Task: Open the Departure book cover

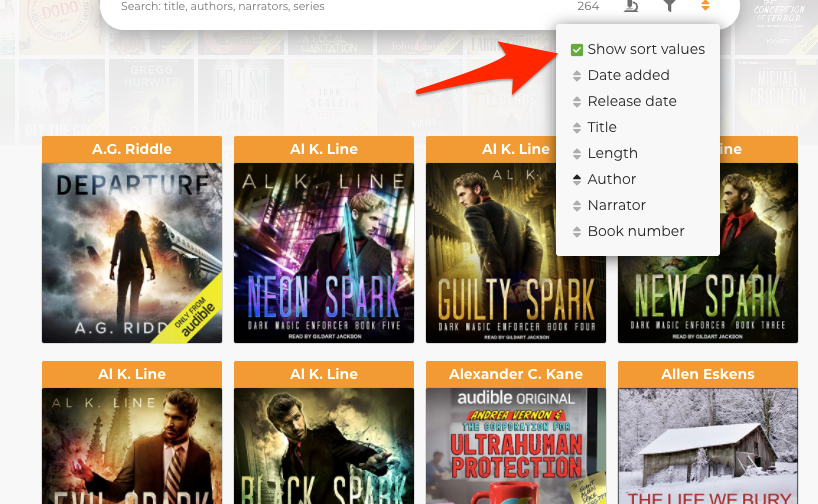Action: click(x=132, y=253)
